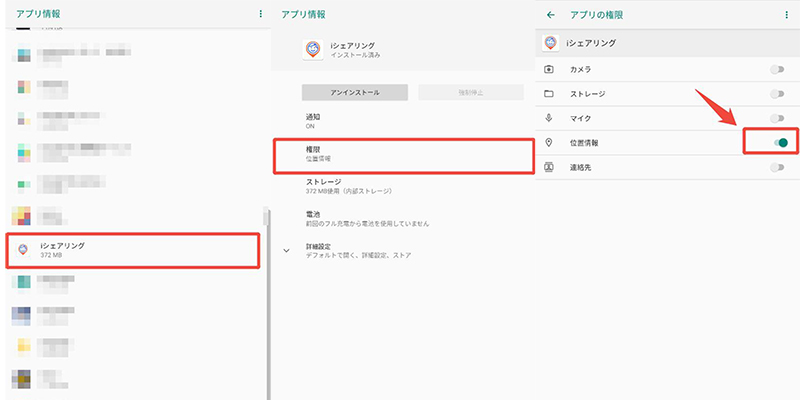
Task: Tap the アンインストール button
Action: (x=355, y=92)
